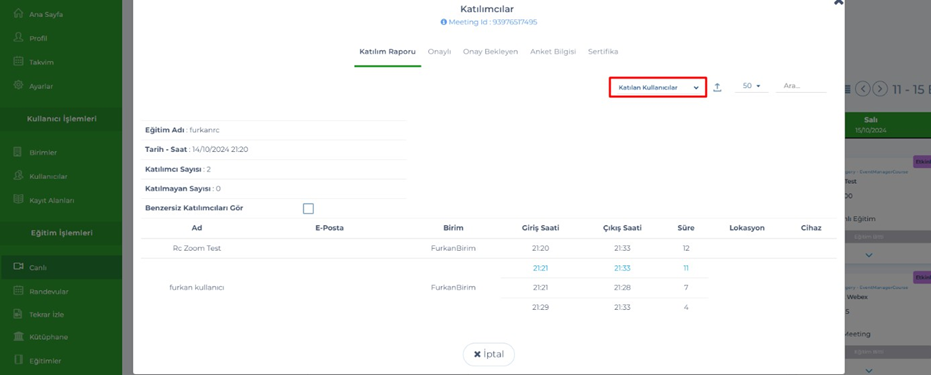Sort by the Cihaz column header

click(811, 228)
